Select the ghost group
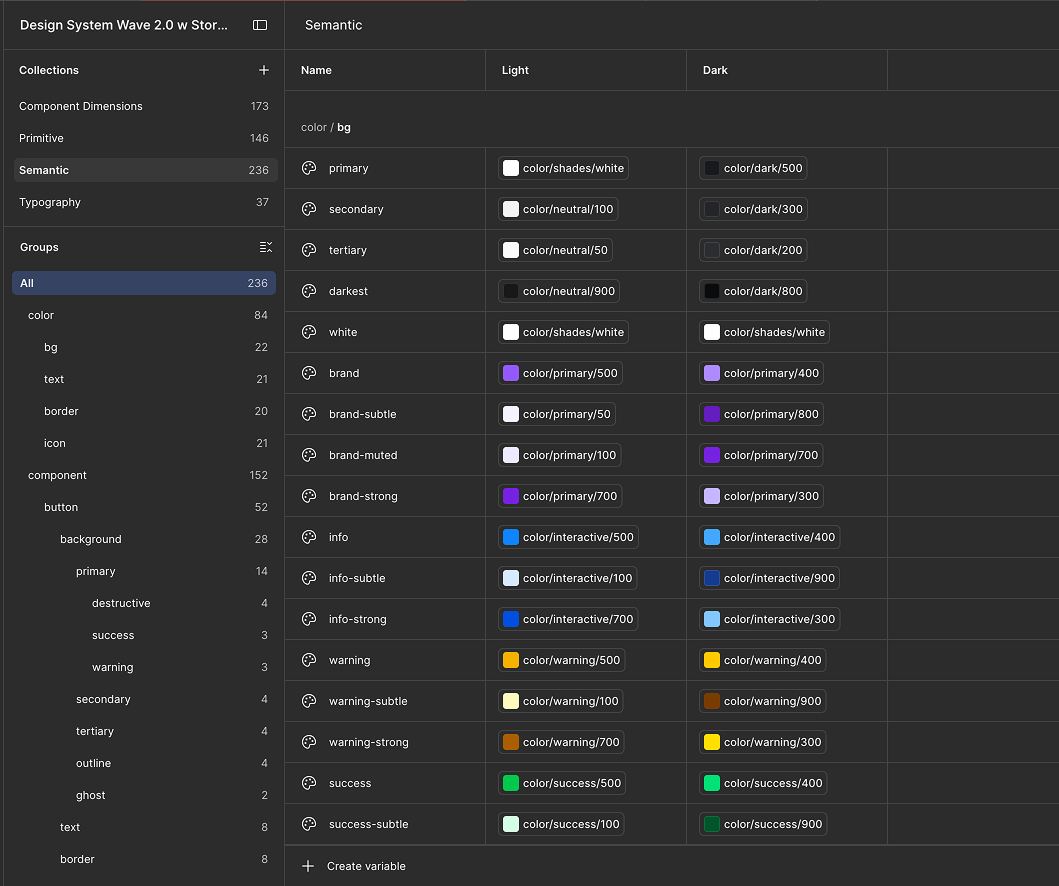This screenshot has width=1059, height=886. click(x=144, y=795)
